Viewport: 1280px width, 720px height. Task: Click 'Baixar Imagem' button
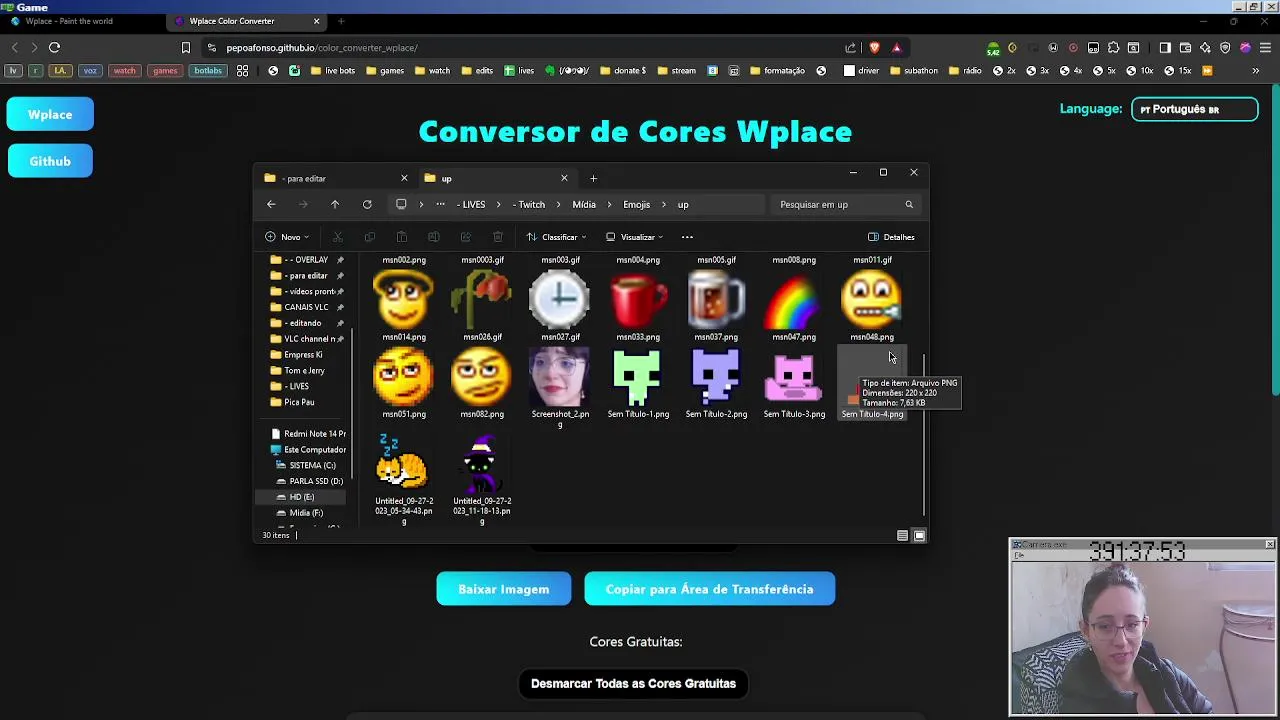click(x=504, y=589)
